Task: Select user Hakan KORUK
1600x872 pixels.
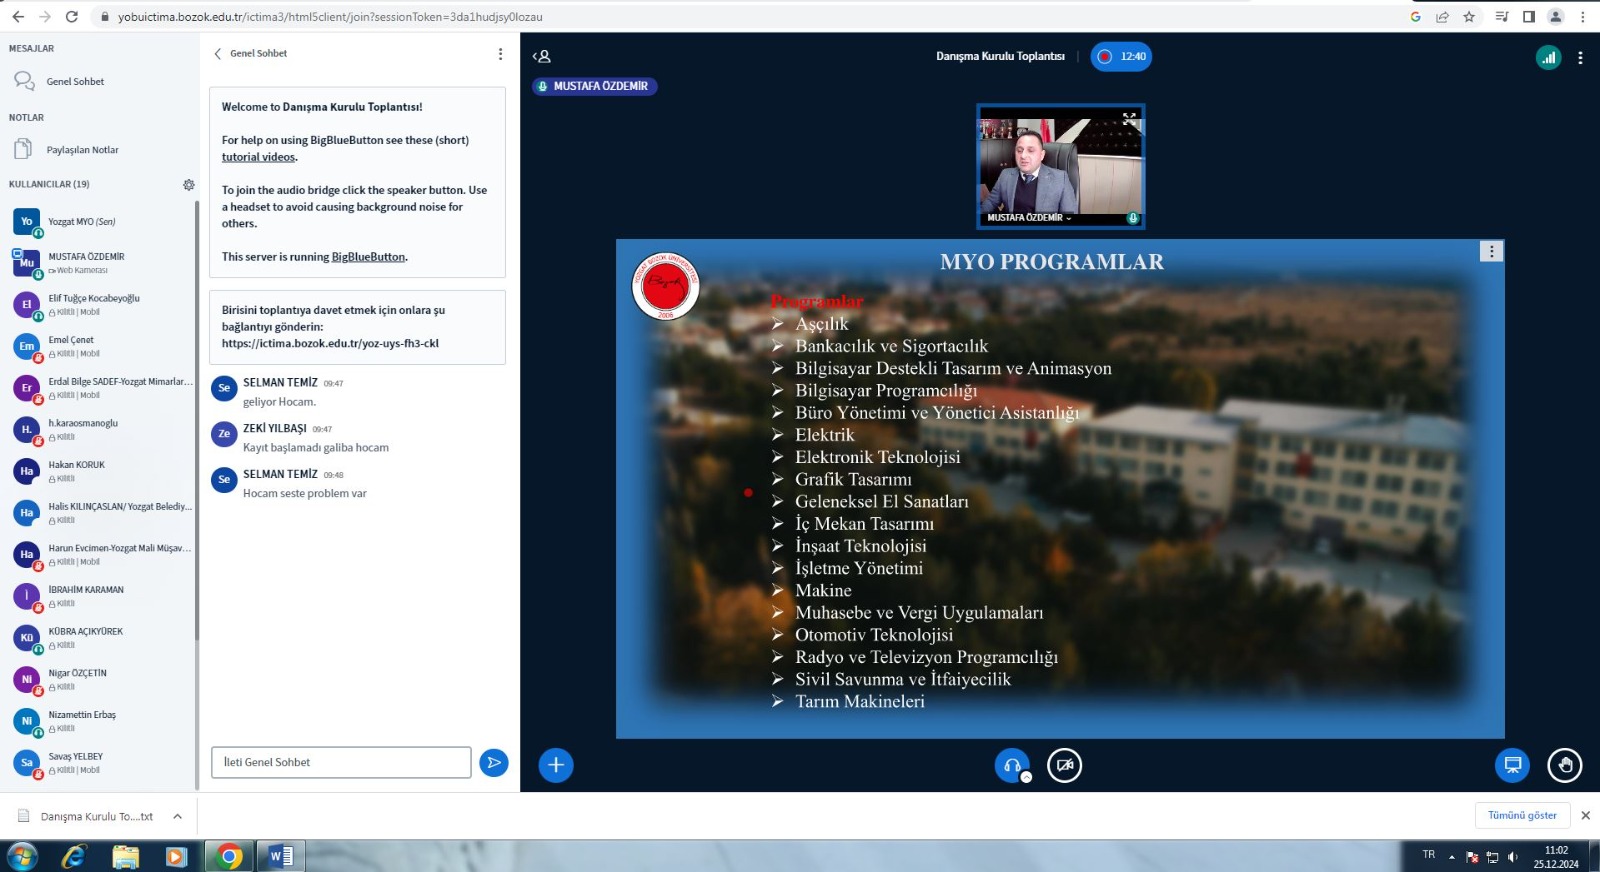Action: pos(100,471)
